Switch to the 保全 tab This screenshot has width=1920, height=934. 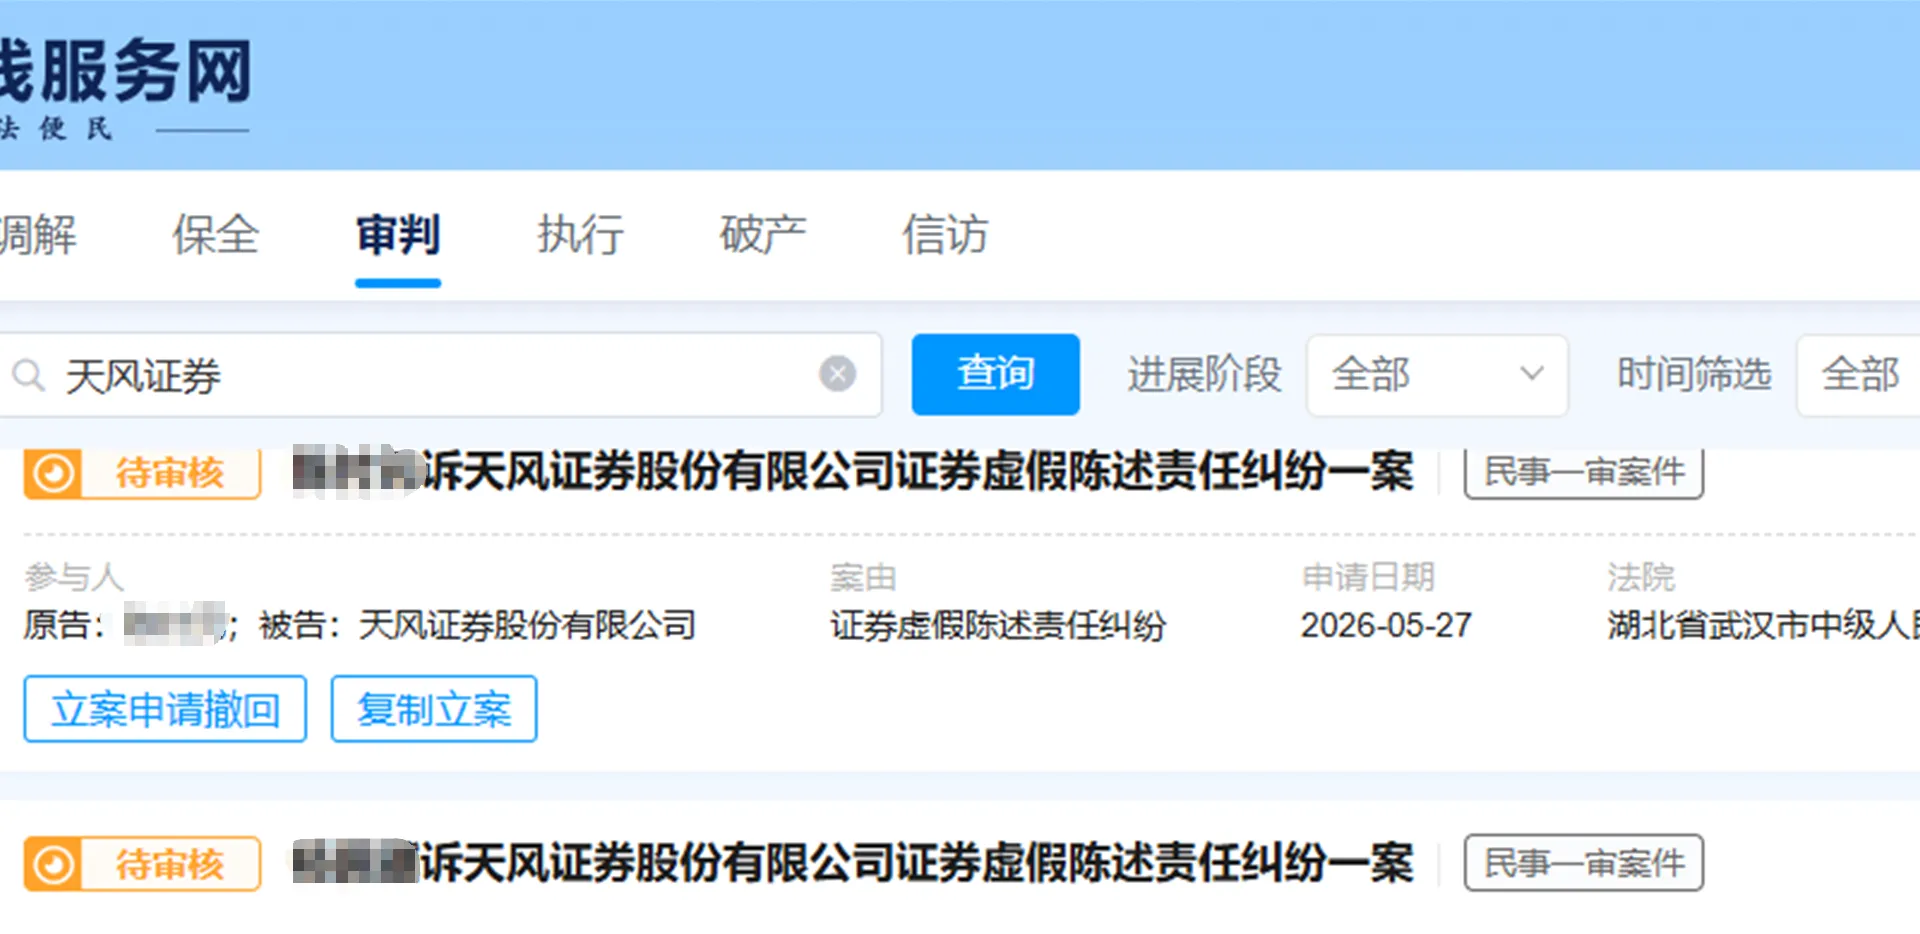(x=215, y=236)
